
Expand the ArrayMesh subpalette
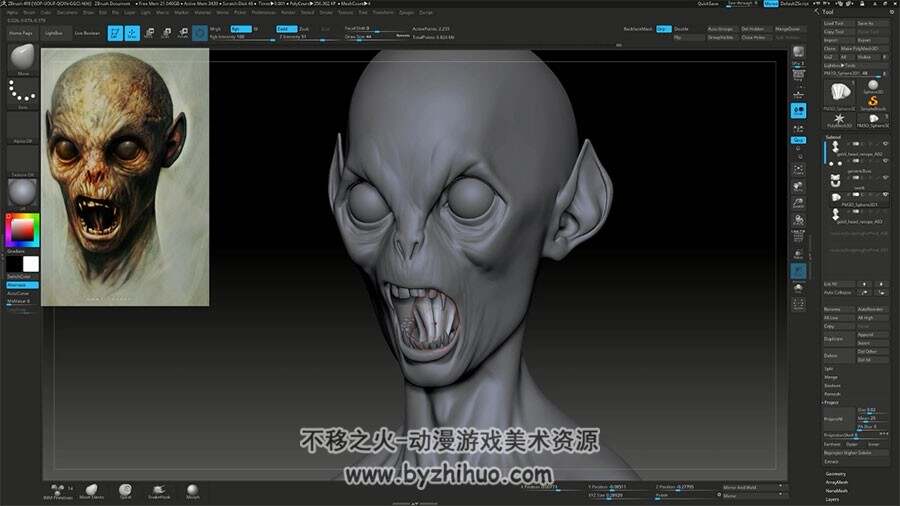836,482
